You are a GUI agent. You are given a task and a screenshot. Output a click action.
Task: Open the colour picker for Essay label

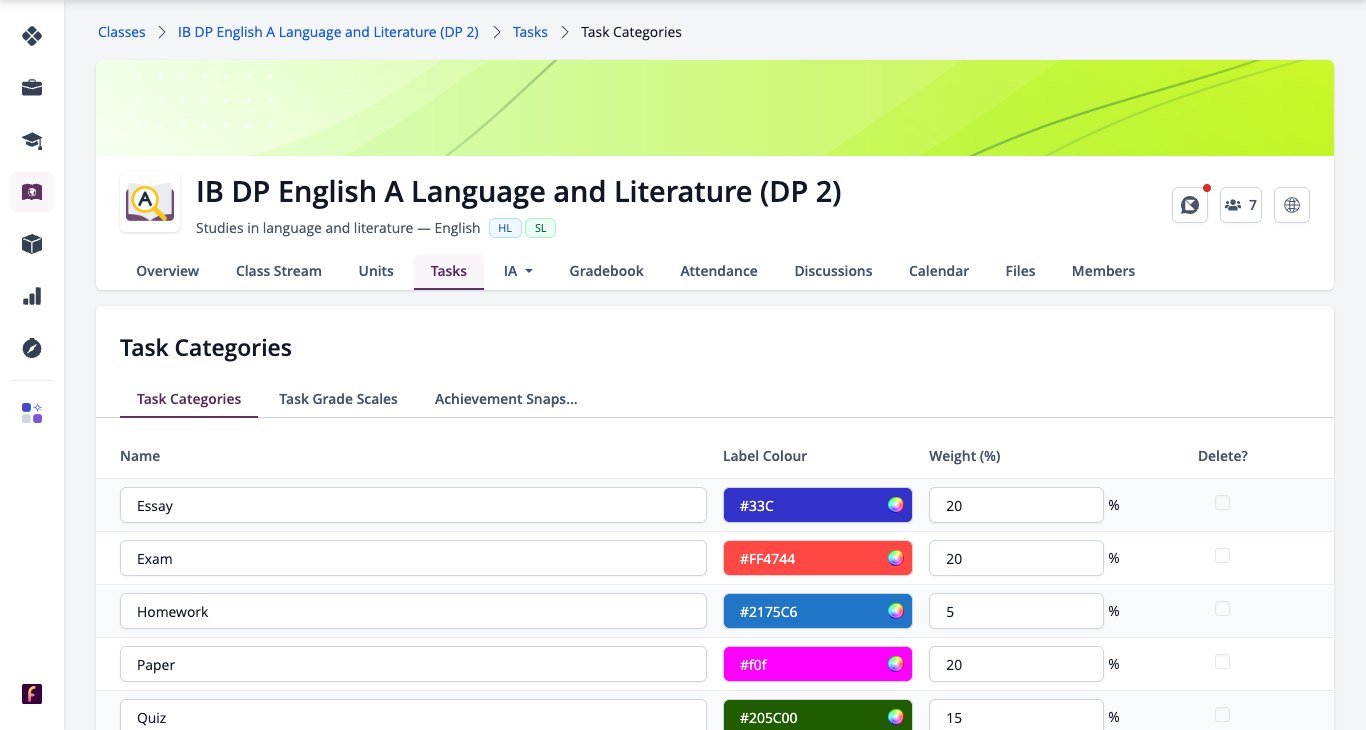tap(896, 505)
